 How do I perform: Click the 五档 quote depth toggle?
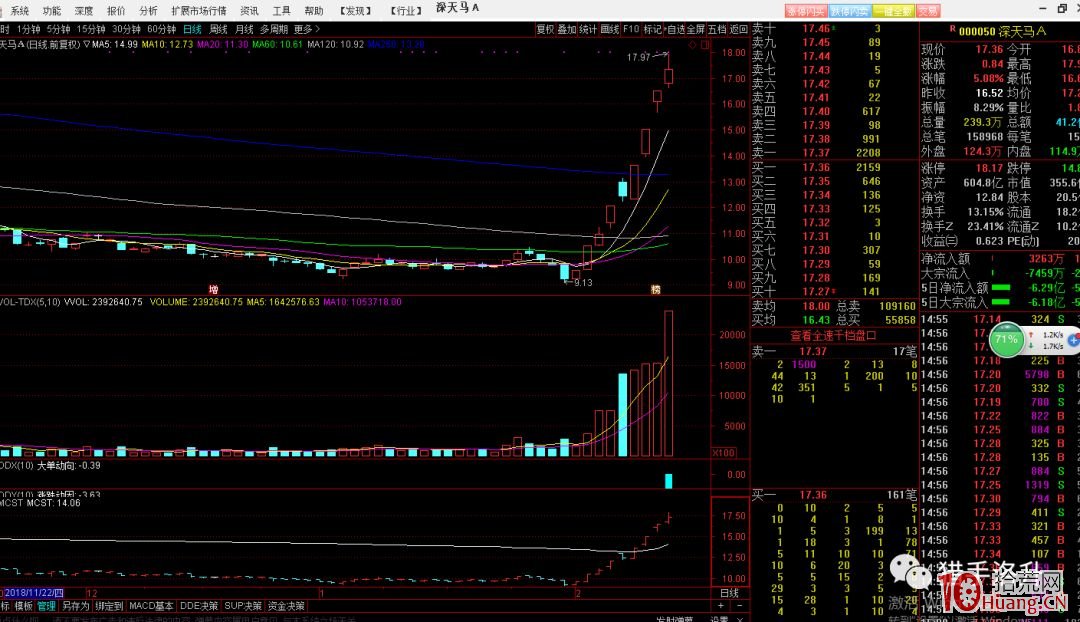coord(717,29)
